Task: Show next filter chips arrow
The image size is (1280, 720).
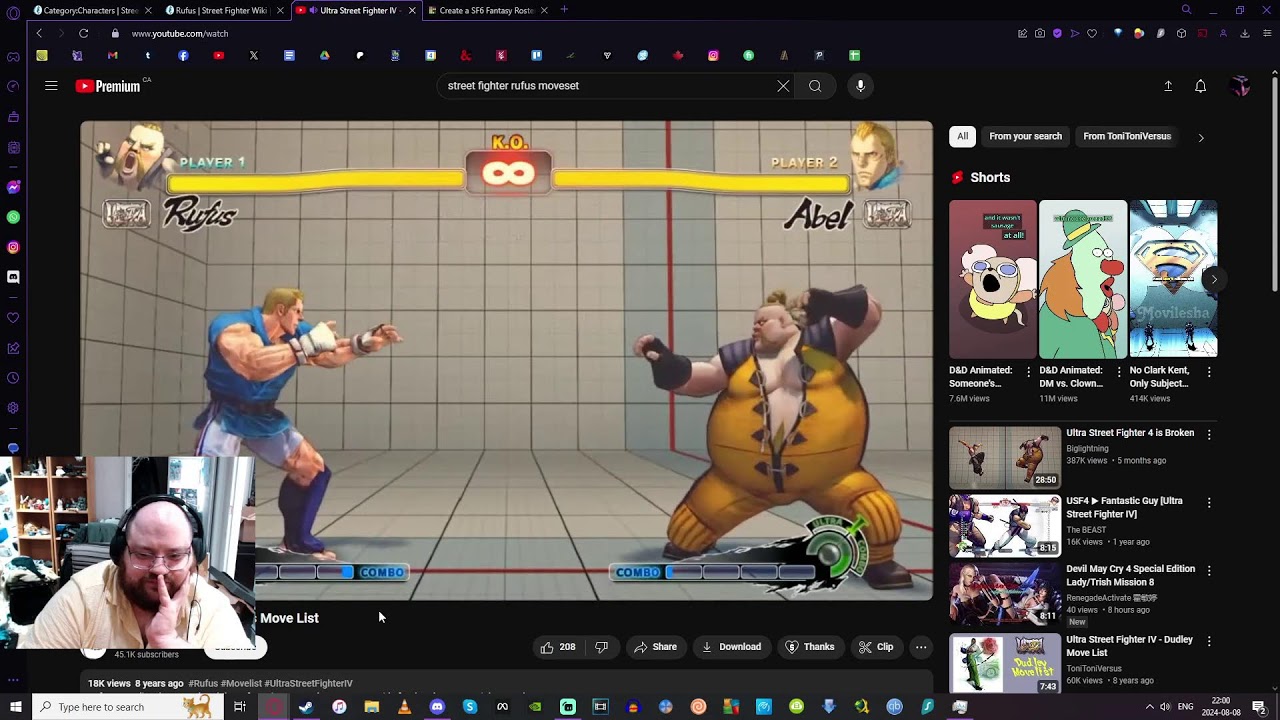Action: click(x=1201, y=137)
